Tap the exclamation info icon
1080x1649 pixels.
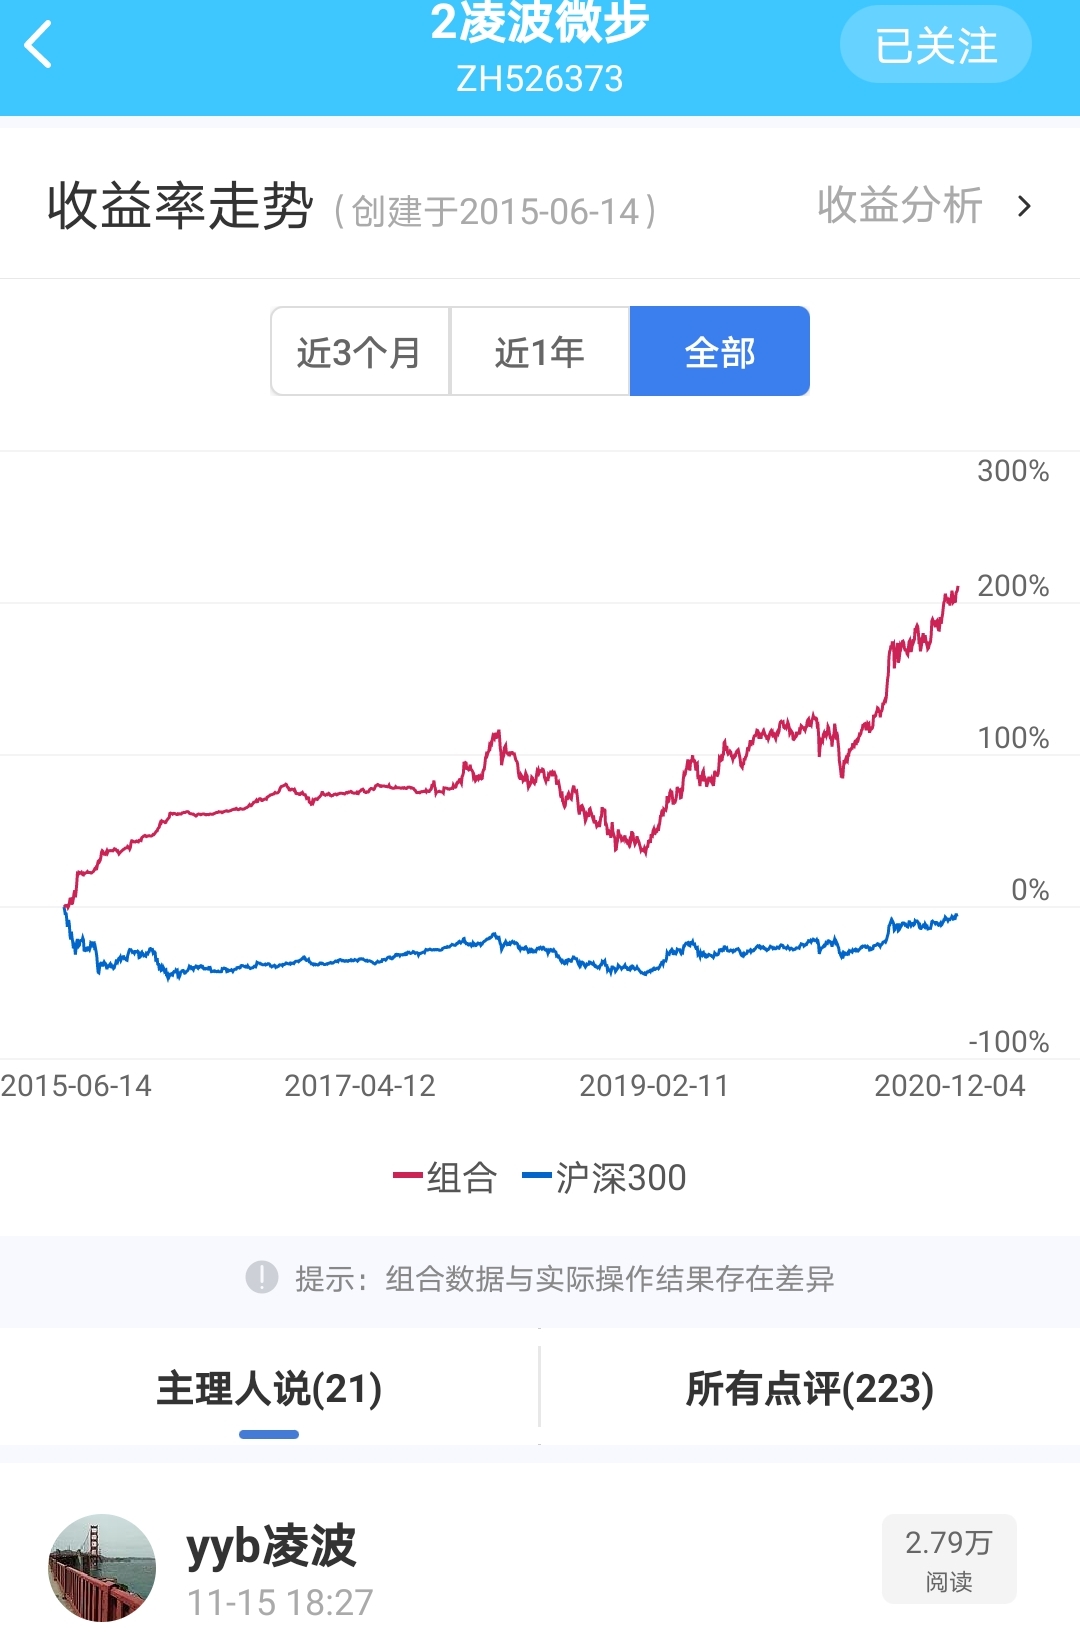tap(262, 1277)
